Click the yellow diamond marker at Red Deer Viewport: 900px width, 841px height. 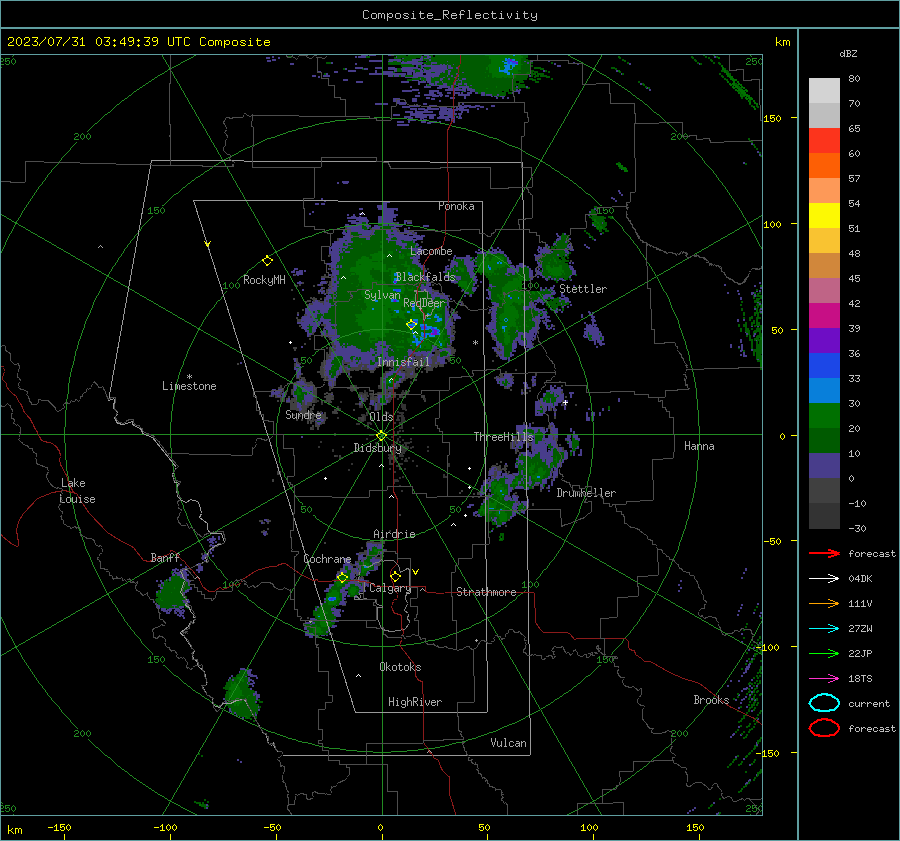(x=412, y=324)
